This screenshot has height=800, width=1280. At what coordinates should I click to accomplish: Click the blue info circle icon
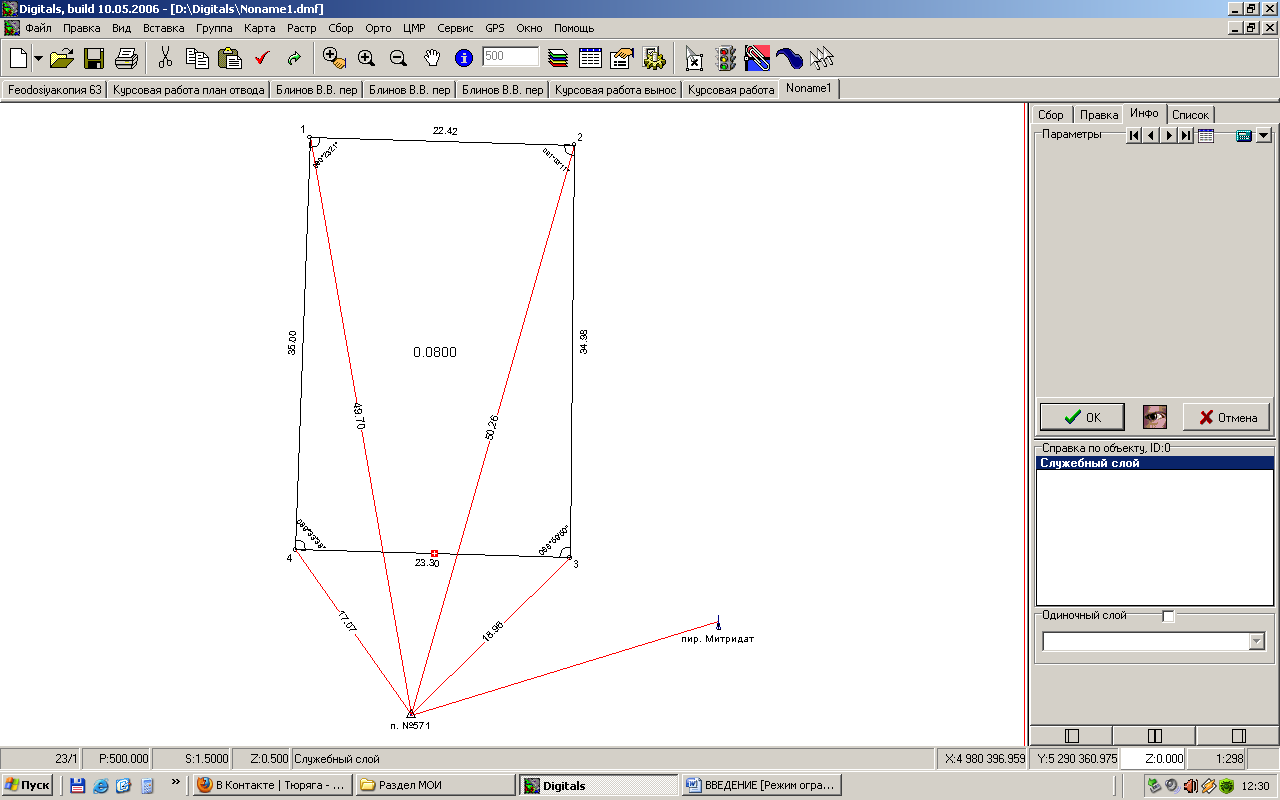(x=463, y=58)
